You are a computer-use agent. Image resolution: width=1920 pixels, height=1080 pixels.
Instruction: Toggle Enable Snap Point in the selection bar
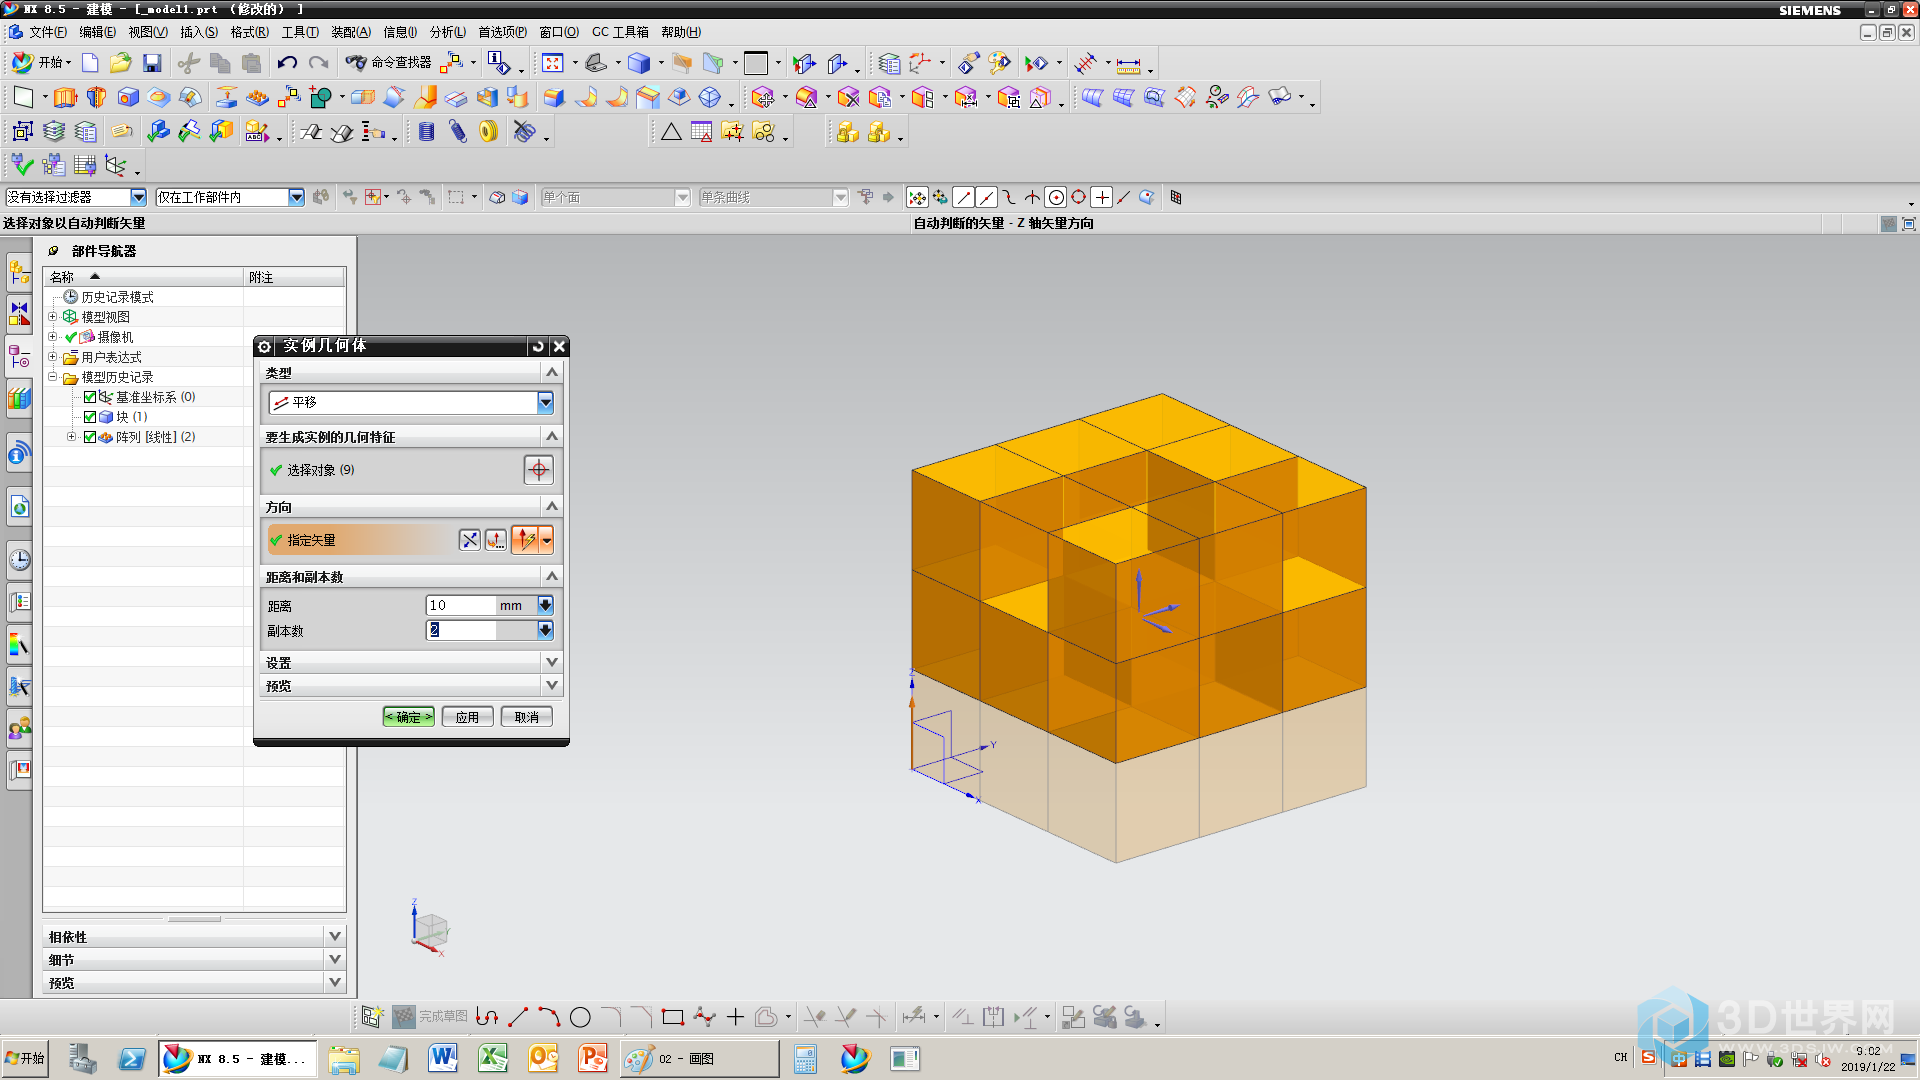pos(917,198)
